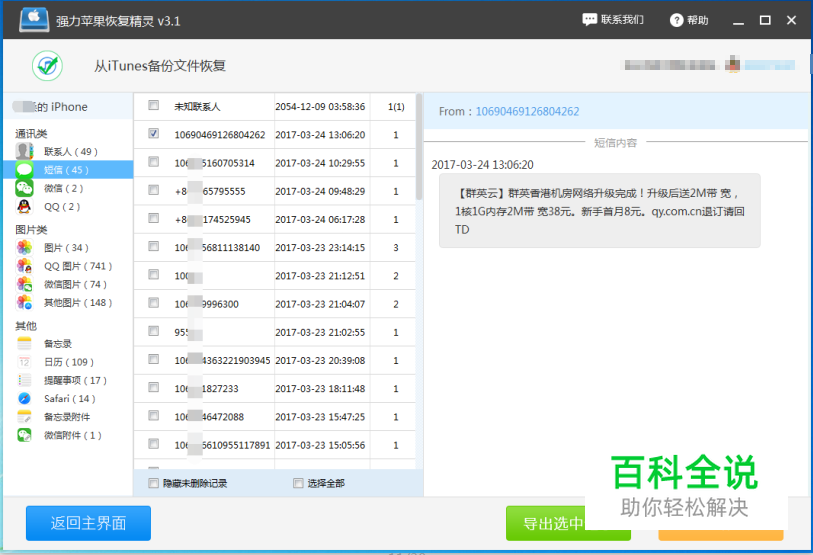Click message date 2017-03-24 13:06:20 in detail pane
This screenshot has width=813, height=555.
pos(482,165)
